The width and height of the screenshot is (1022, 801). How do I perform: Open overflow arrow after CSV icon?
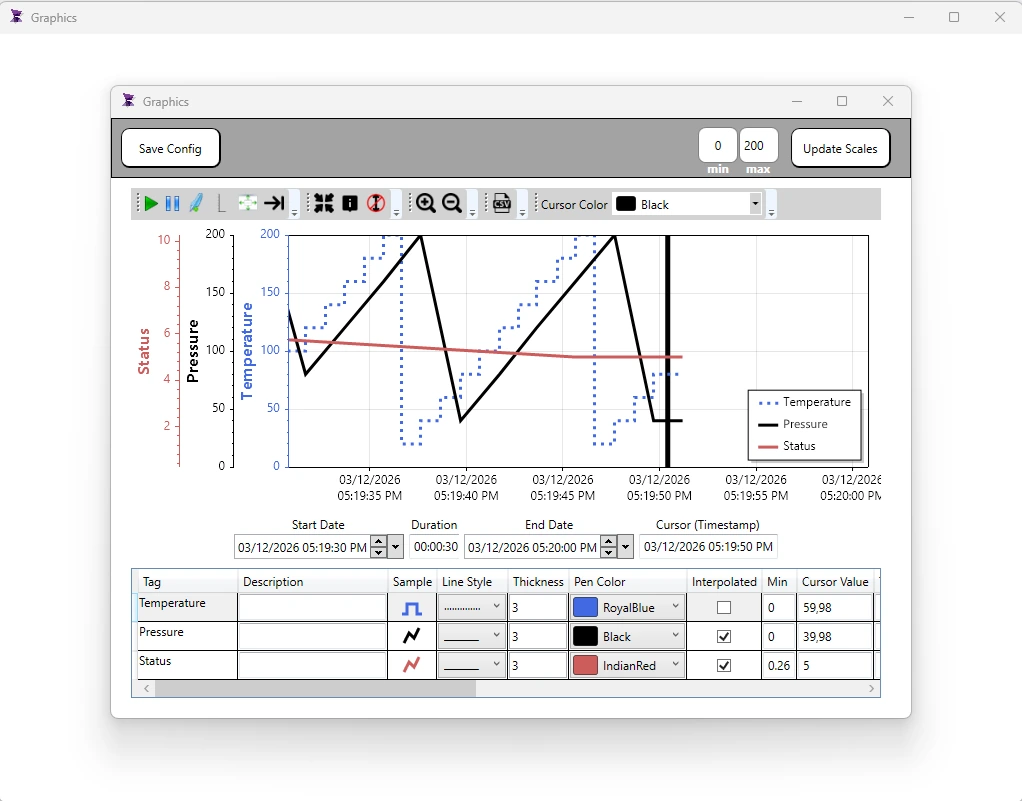coord(522,212)
